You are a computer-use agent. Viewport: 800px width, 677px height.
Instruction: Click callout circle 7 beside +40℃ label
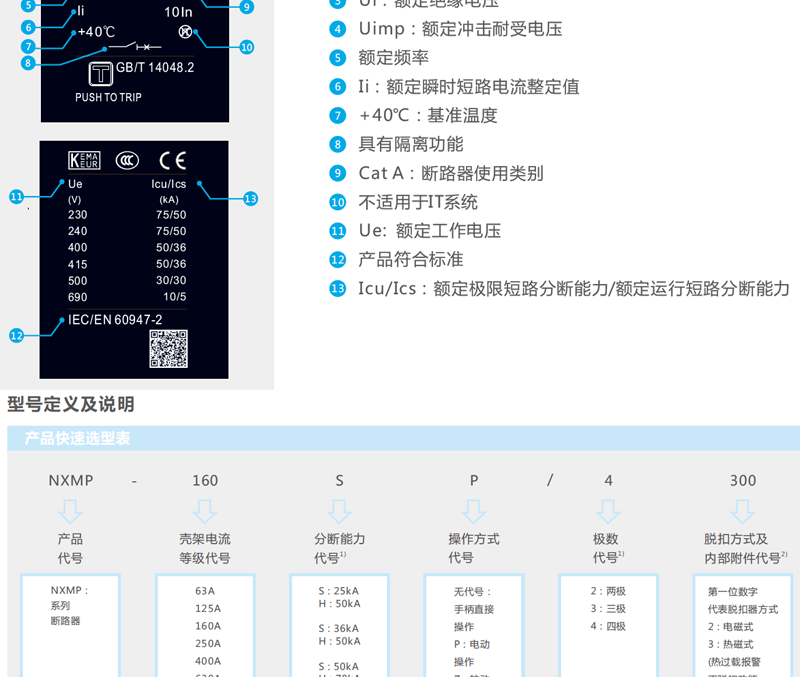pos(28,47)
